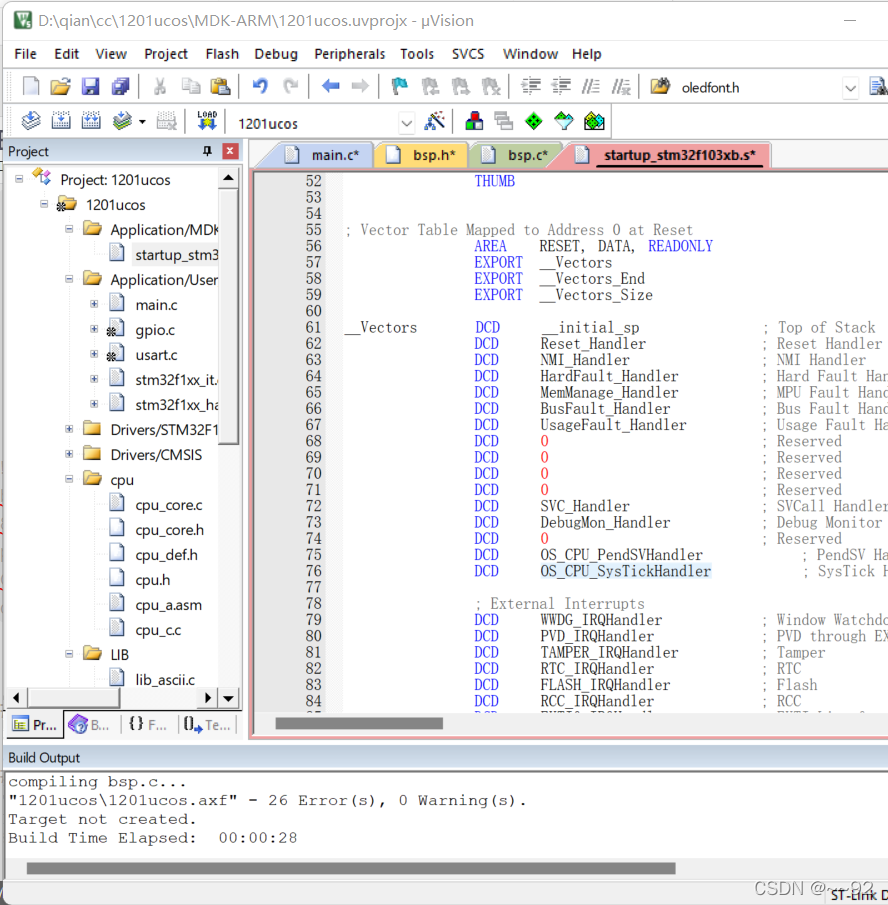
Task: Translate the current file
Action: tap(31, 121)
